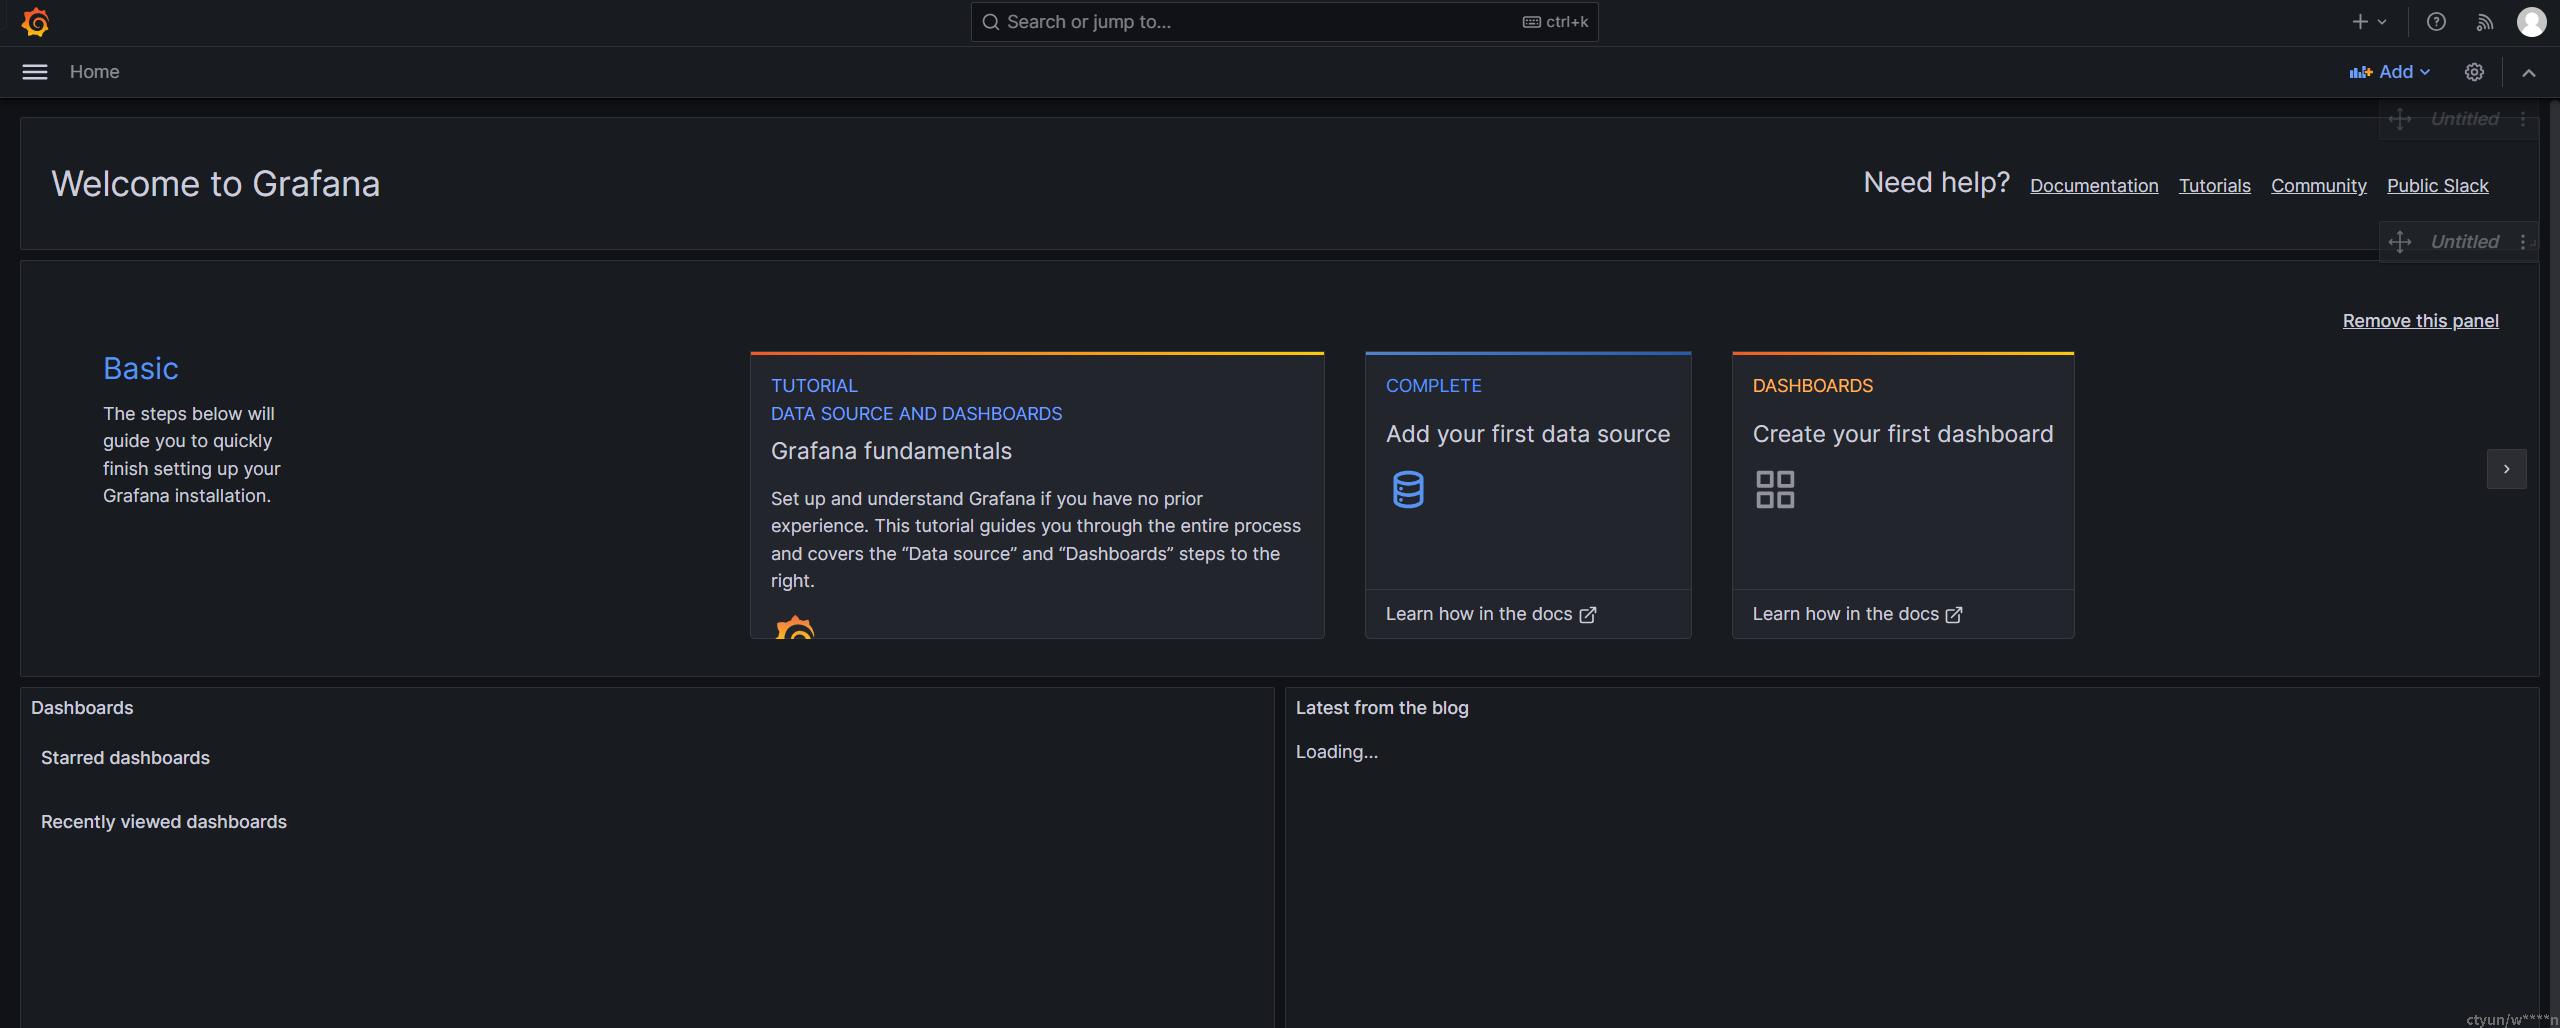Screen dimensions: 2560x1028
Task: Open the Add panel dropdown
Action: coord(2390,72)
